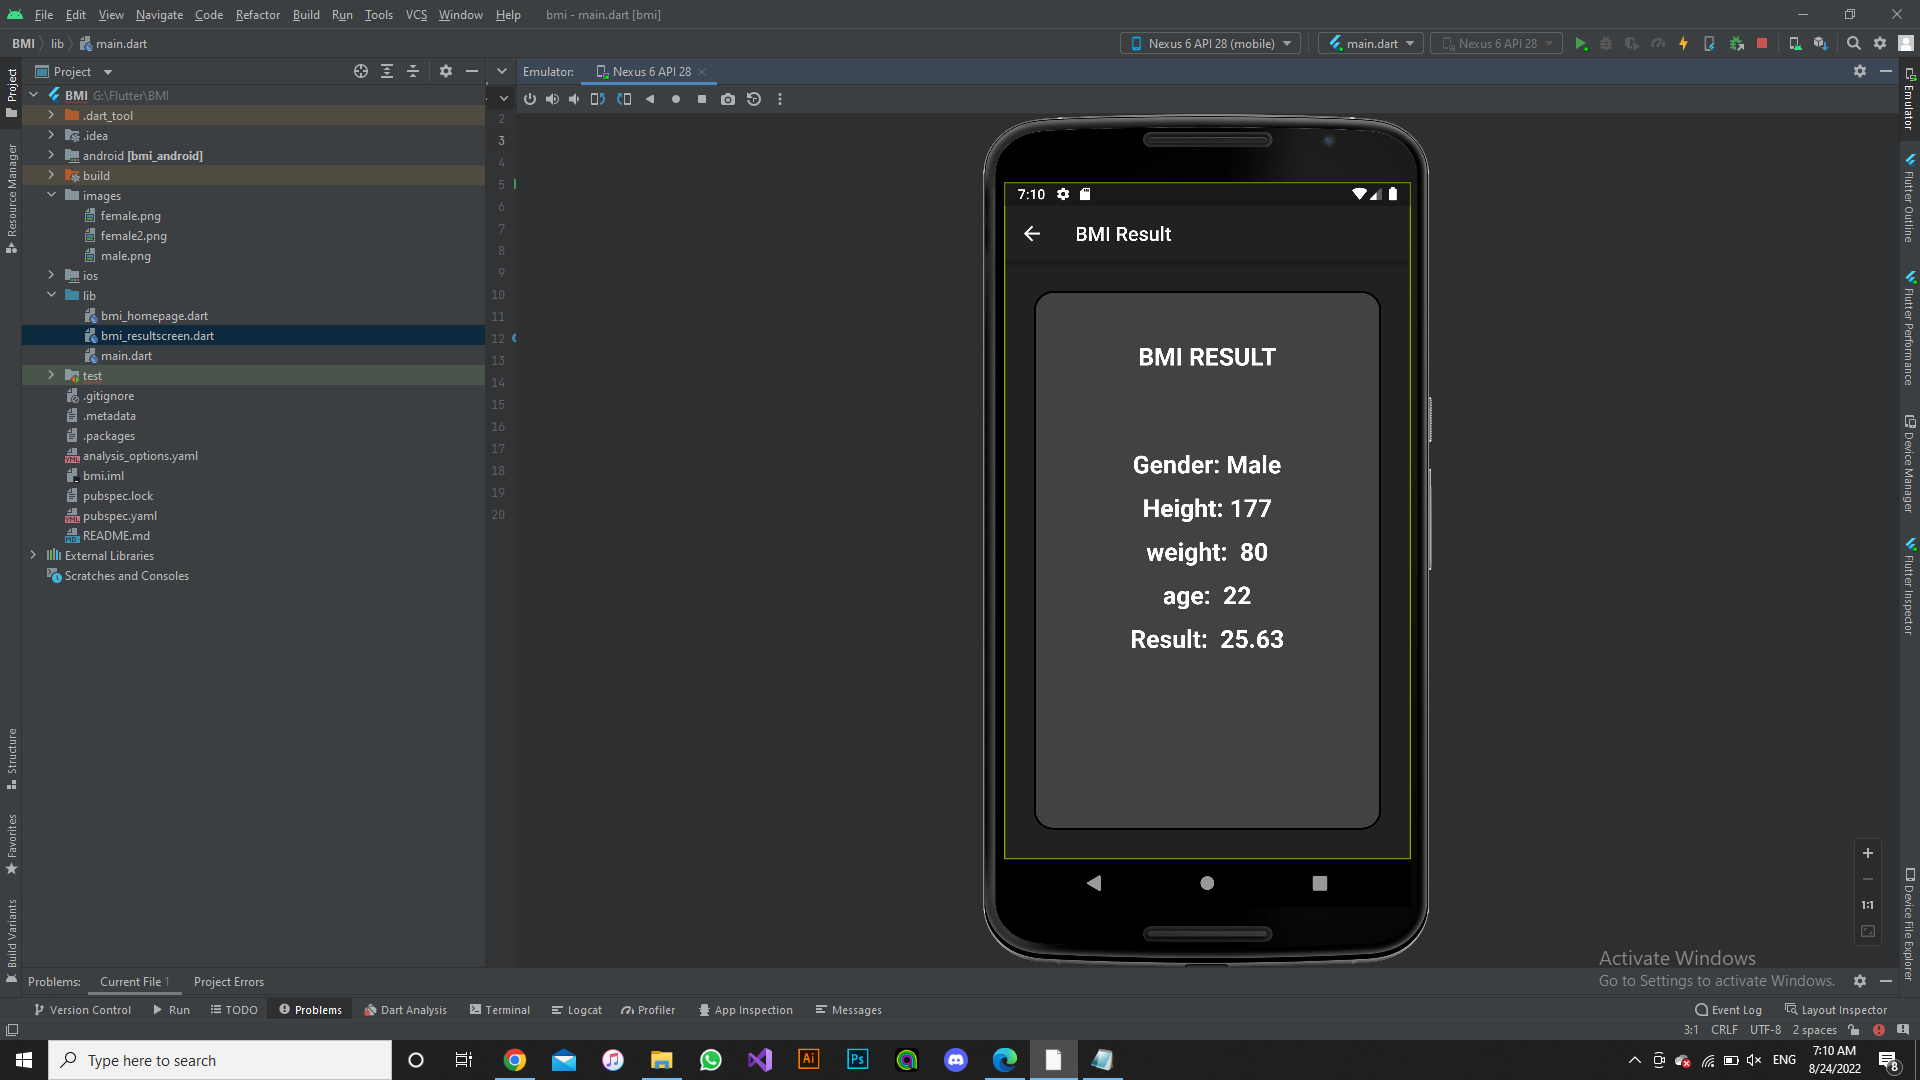
Task: Trigger Flutter hot reload
Action: coord(1683,43)
